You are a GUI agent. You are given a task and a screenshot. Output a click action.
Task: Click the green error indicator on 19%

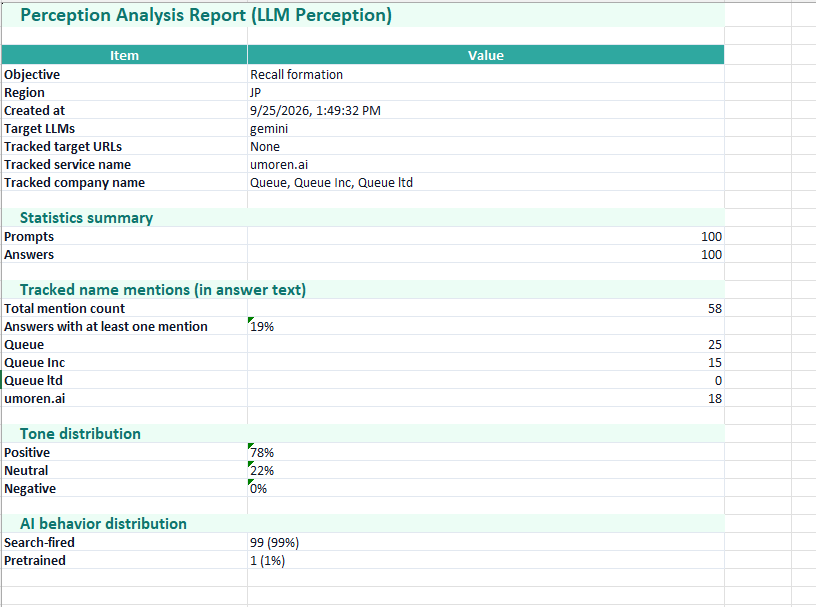(251, 320)
